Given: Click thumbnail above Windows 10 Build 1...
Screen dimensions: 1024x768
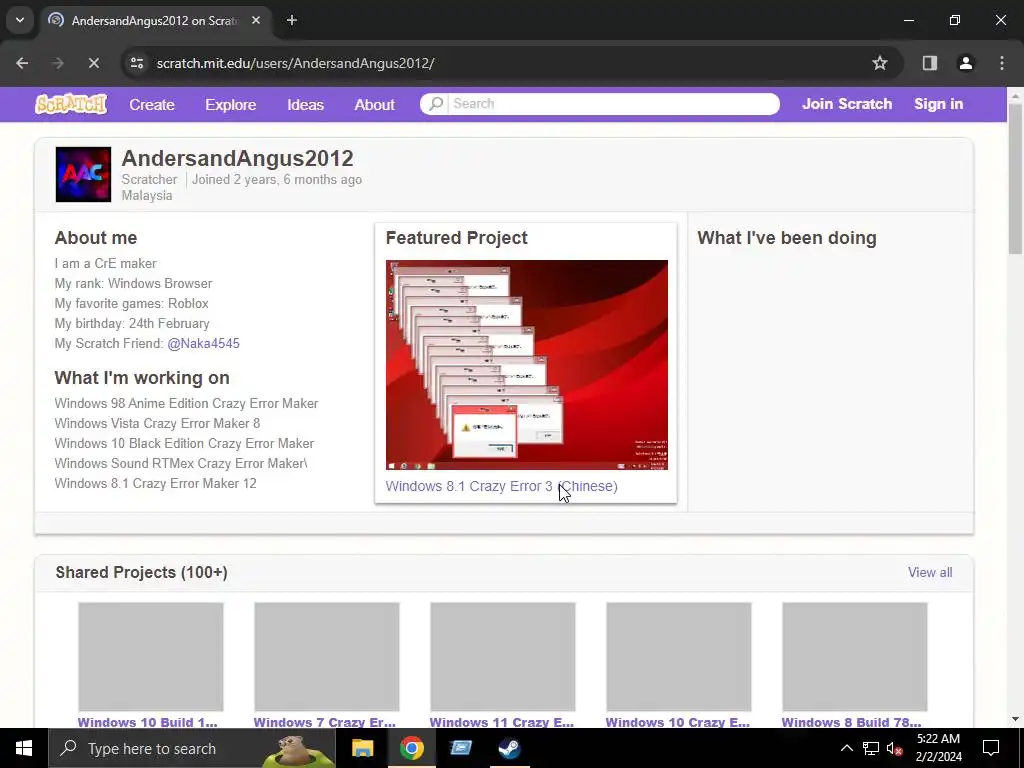Looking at the screenshot, I should (151, 656).
